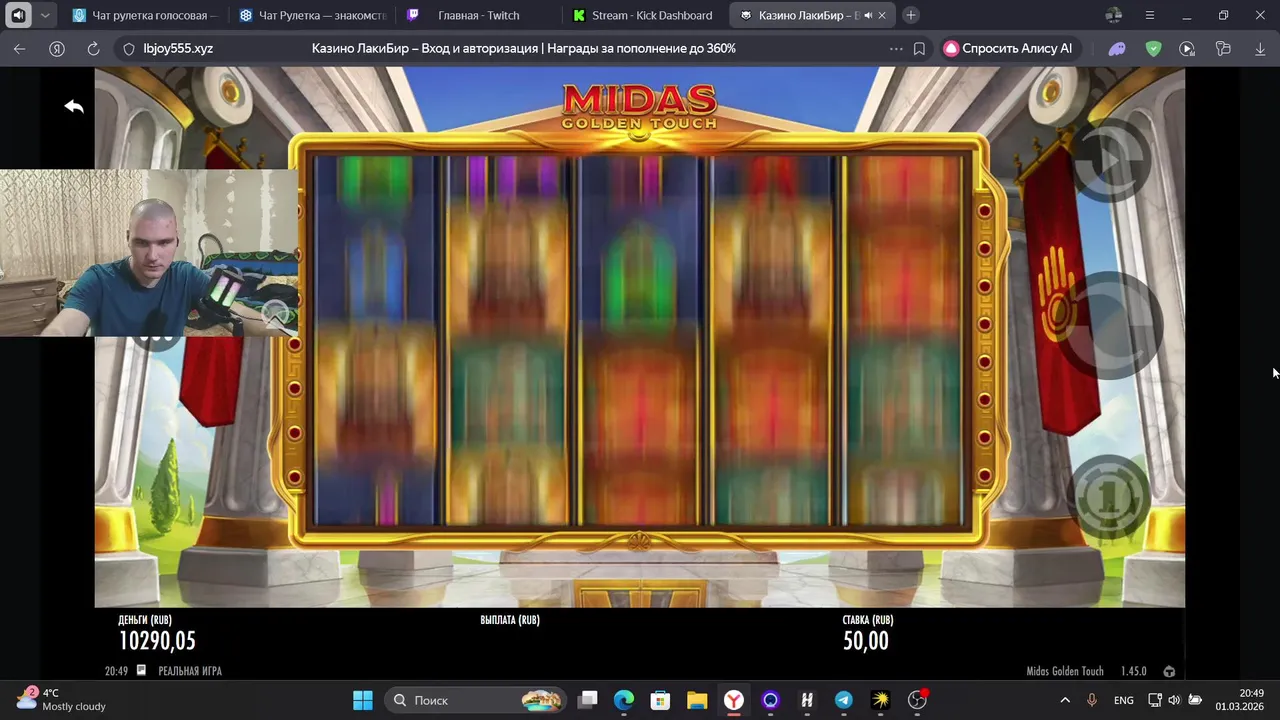1280x720 pixels.
Task: Open the purple ghost extension icon
Action: click(1117, 48)
